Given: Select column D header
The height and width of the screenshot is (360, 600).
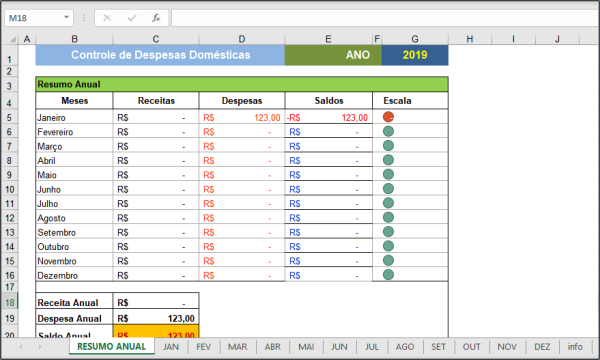Looking at the screenshot, I should pyautogui.click(x=242, y=39).
